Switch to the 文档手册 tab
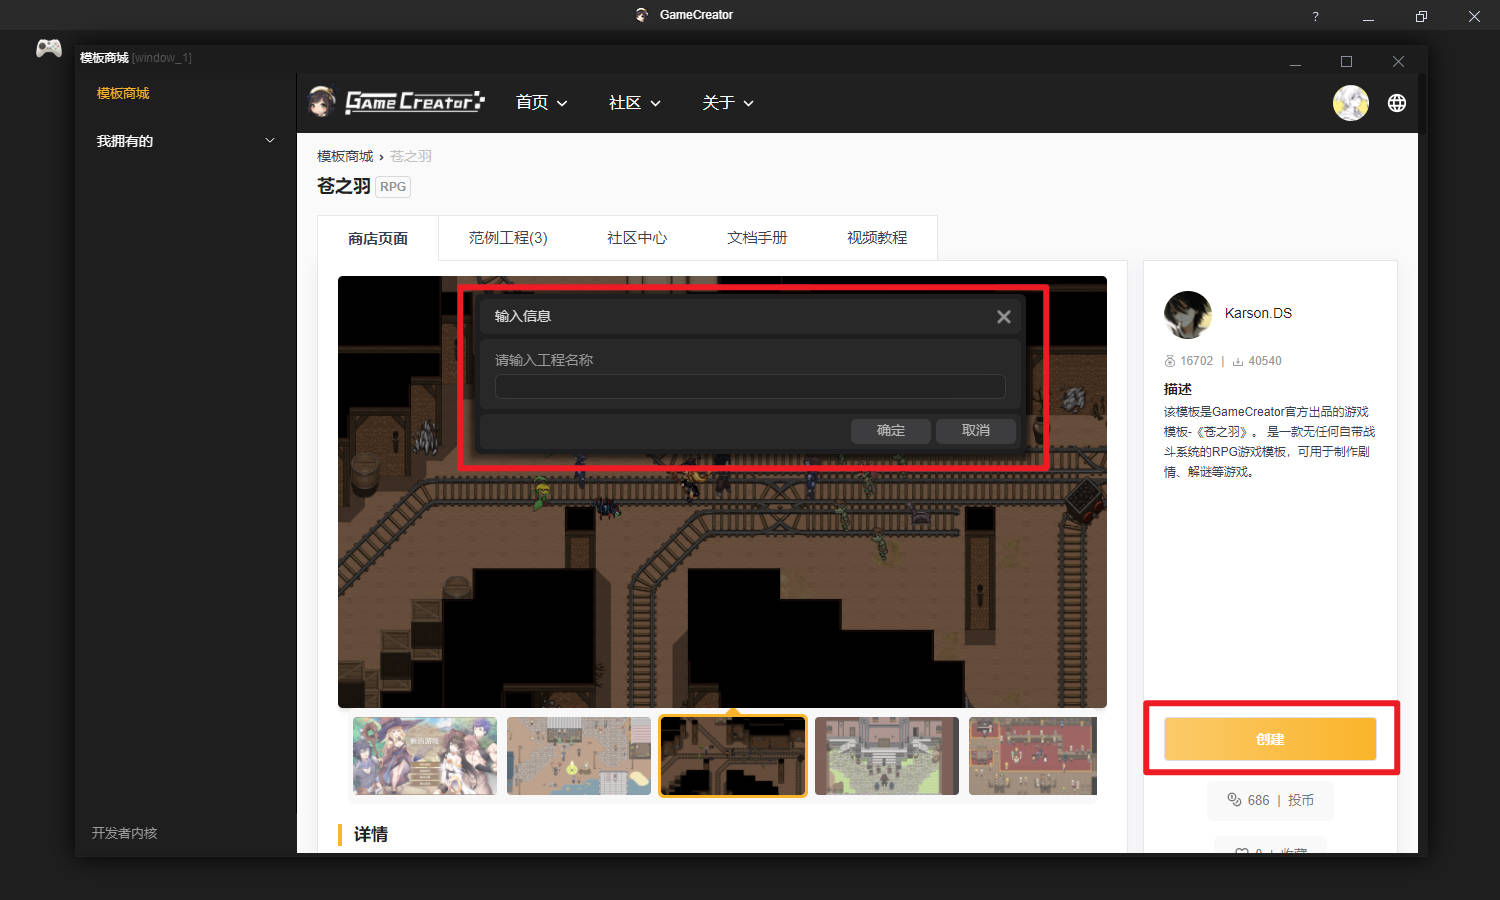1500x900 pixels. pos(757,238)
